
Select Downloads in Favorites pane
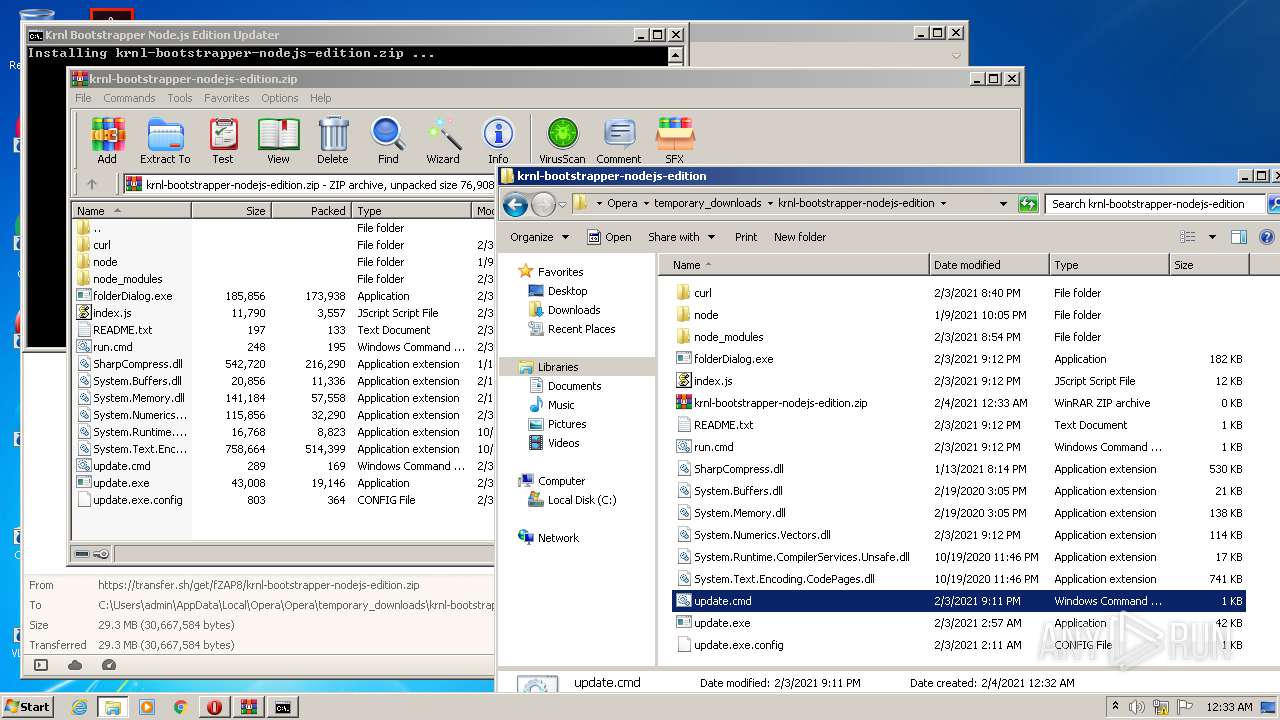pos(574,310)
